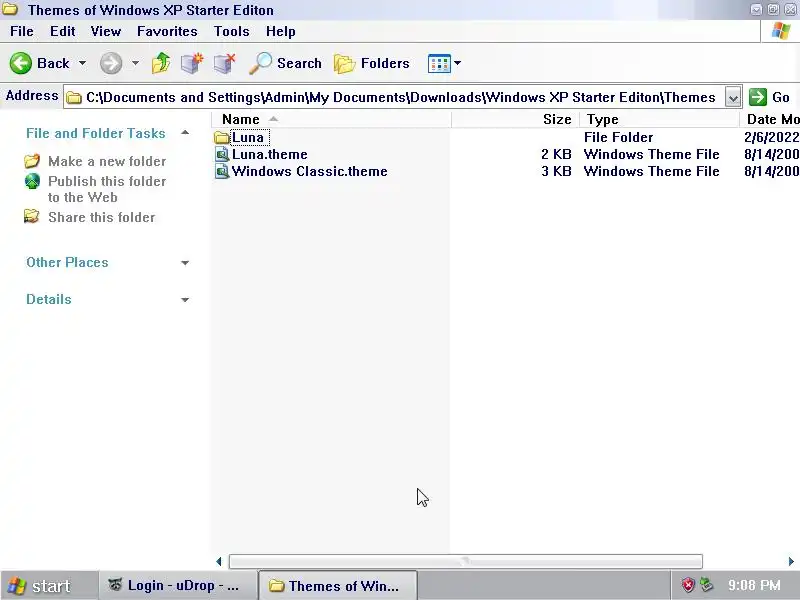Click the green Go button
This screenshot has width=800, height=600.
769,97
